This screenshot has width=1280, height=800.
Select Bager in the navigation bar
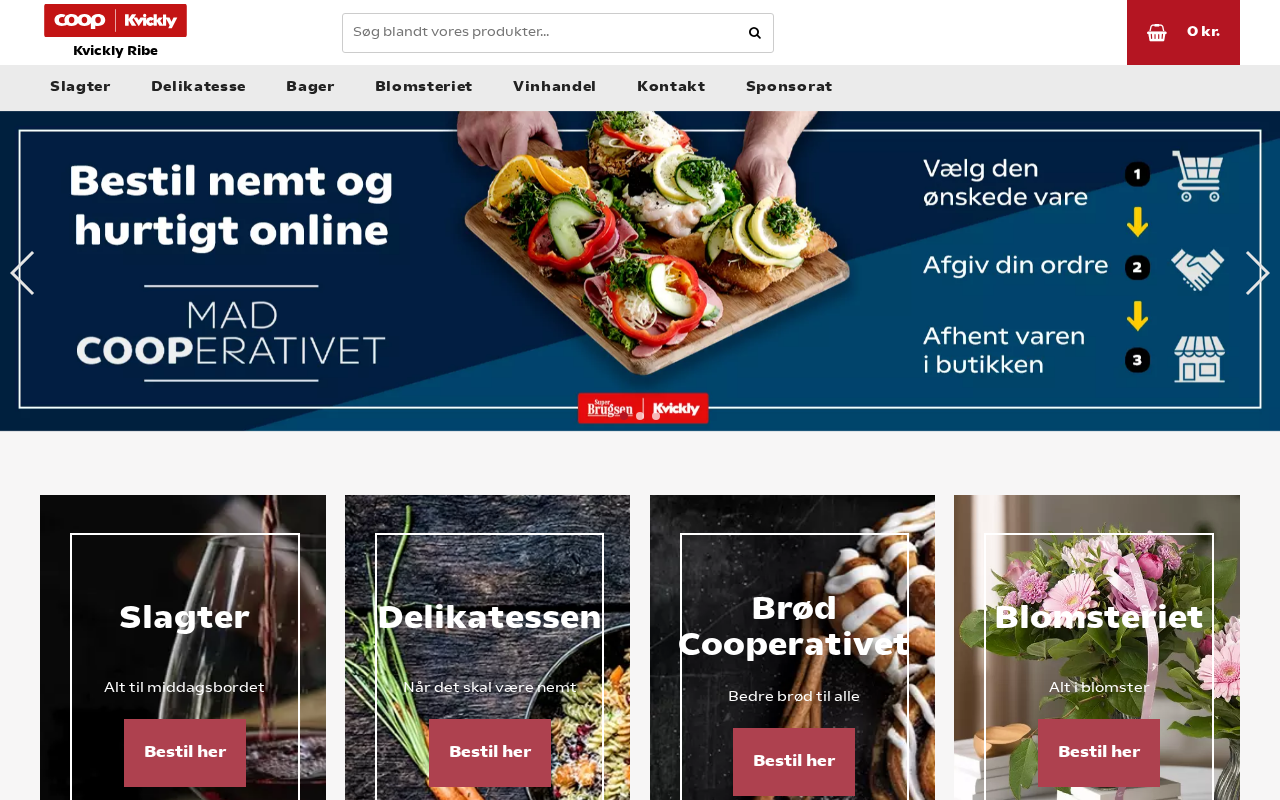pyautogui.click(x=310, y=87)
